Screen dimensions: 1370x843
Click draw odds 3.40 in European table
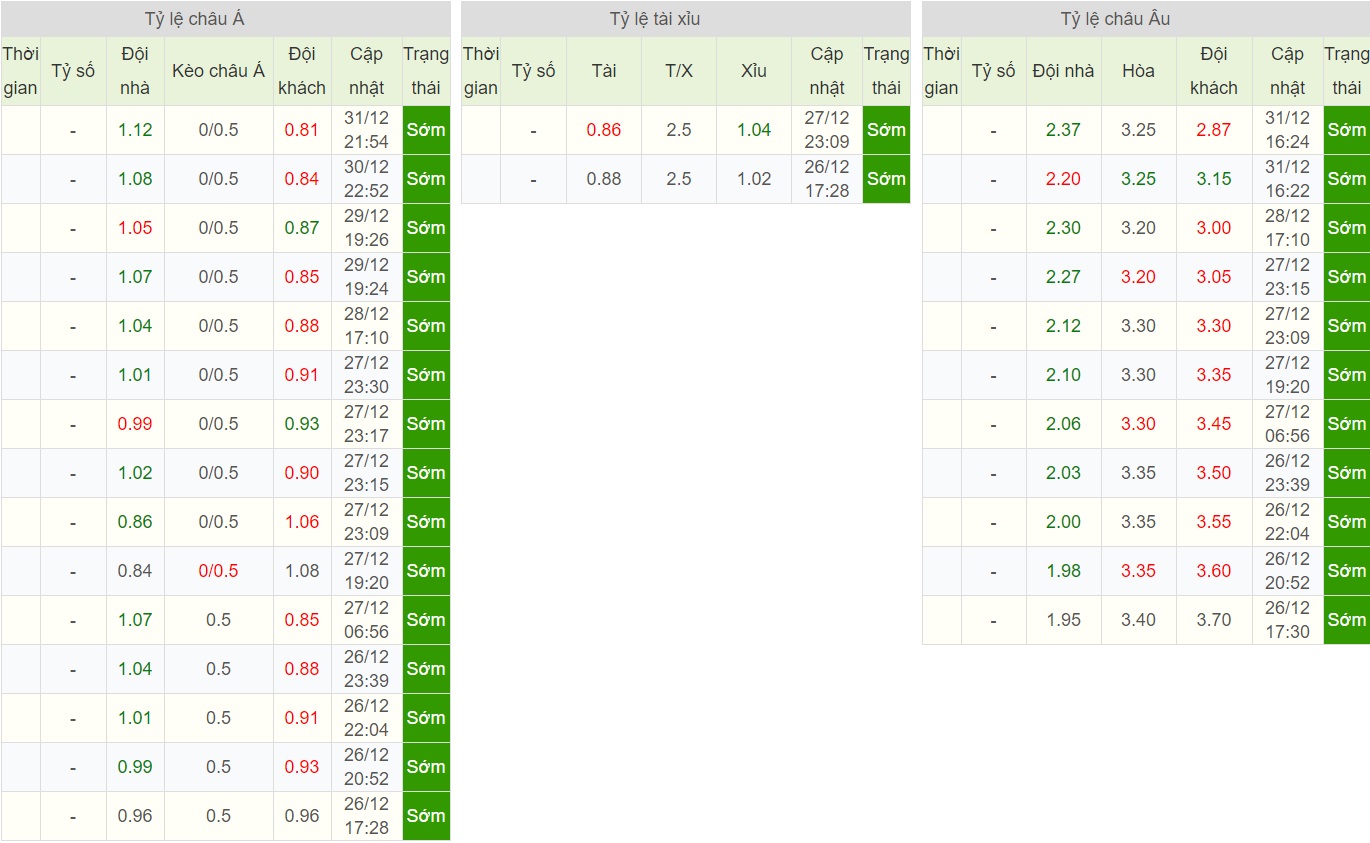1138,620
